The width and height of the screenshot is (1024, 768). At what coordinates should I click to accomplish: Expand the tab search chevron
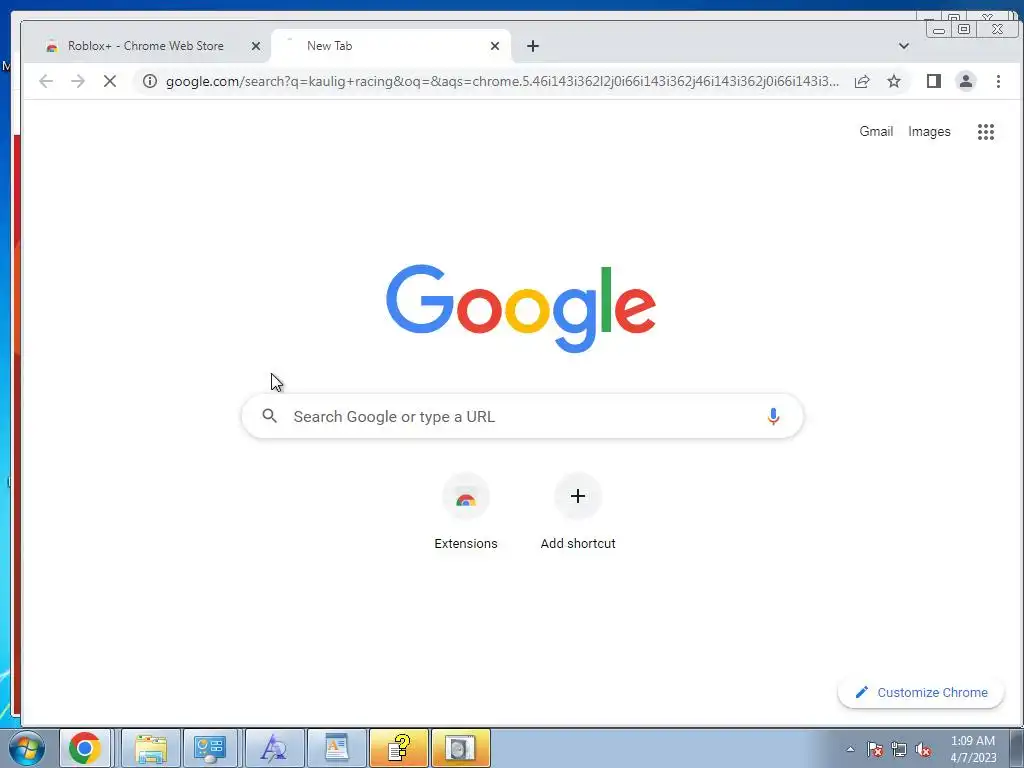tap(904, 46)
